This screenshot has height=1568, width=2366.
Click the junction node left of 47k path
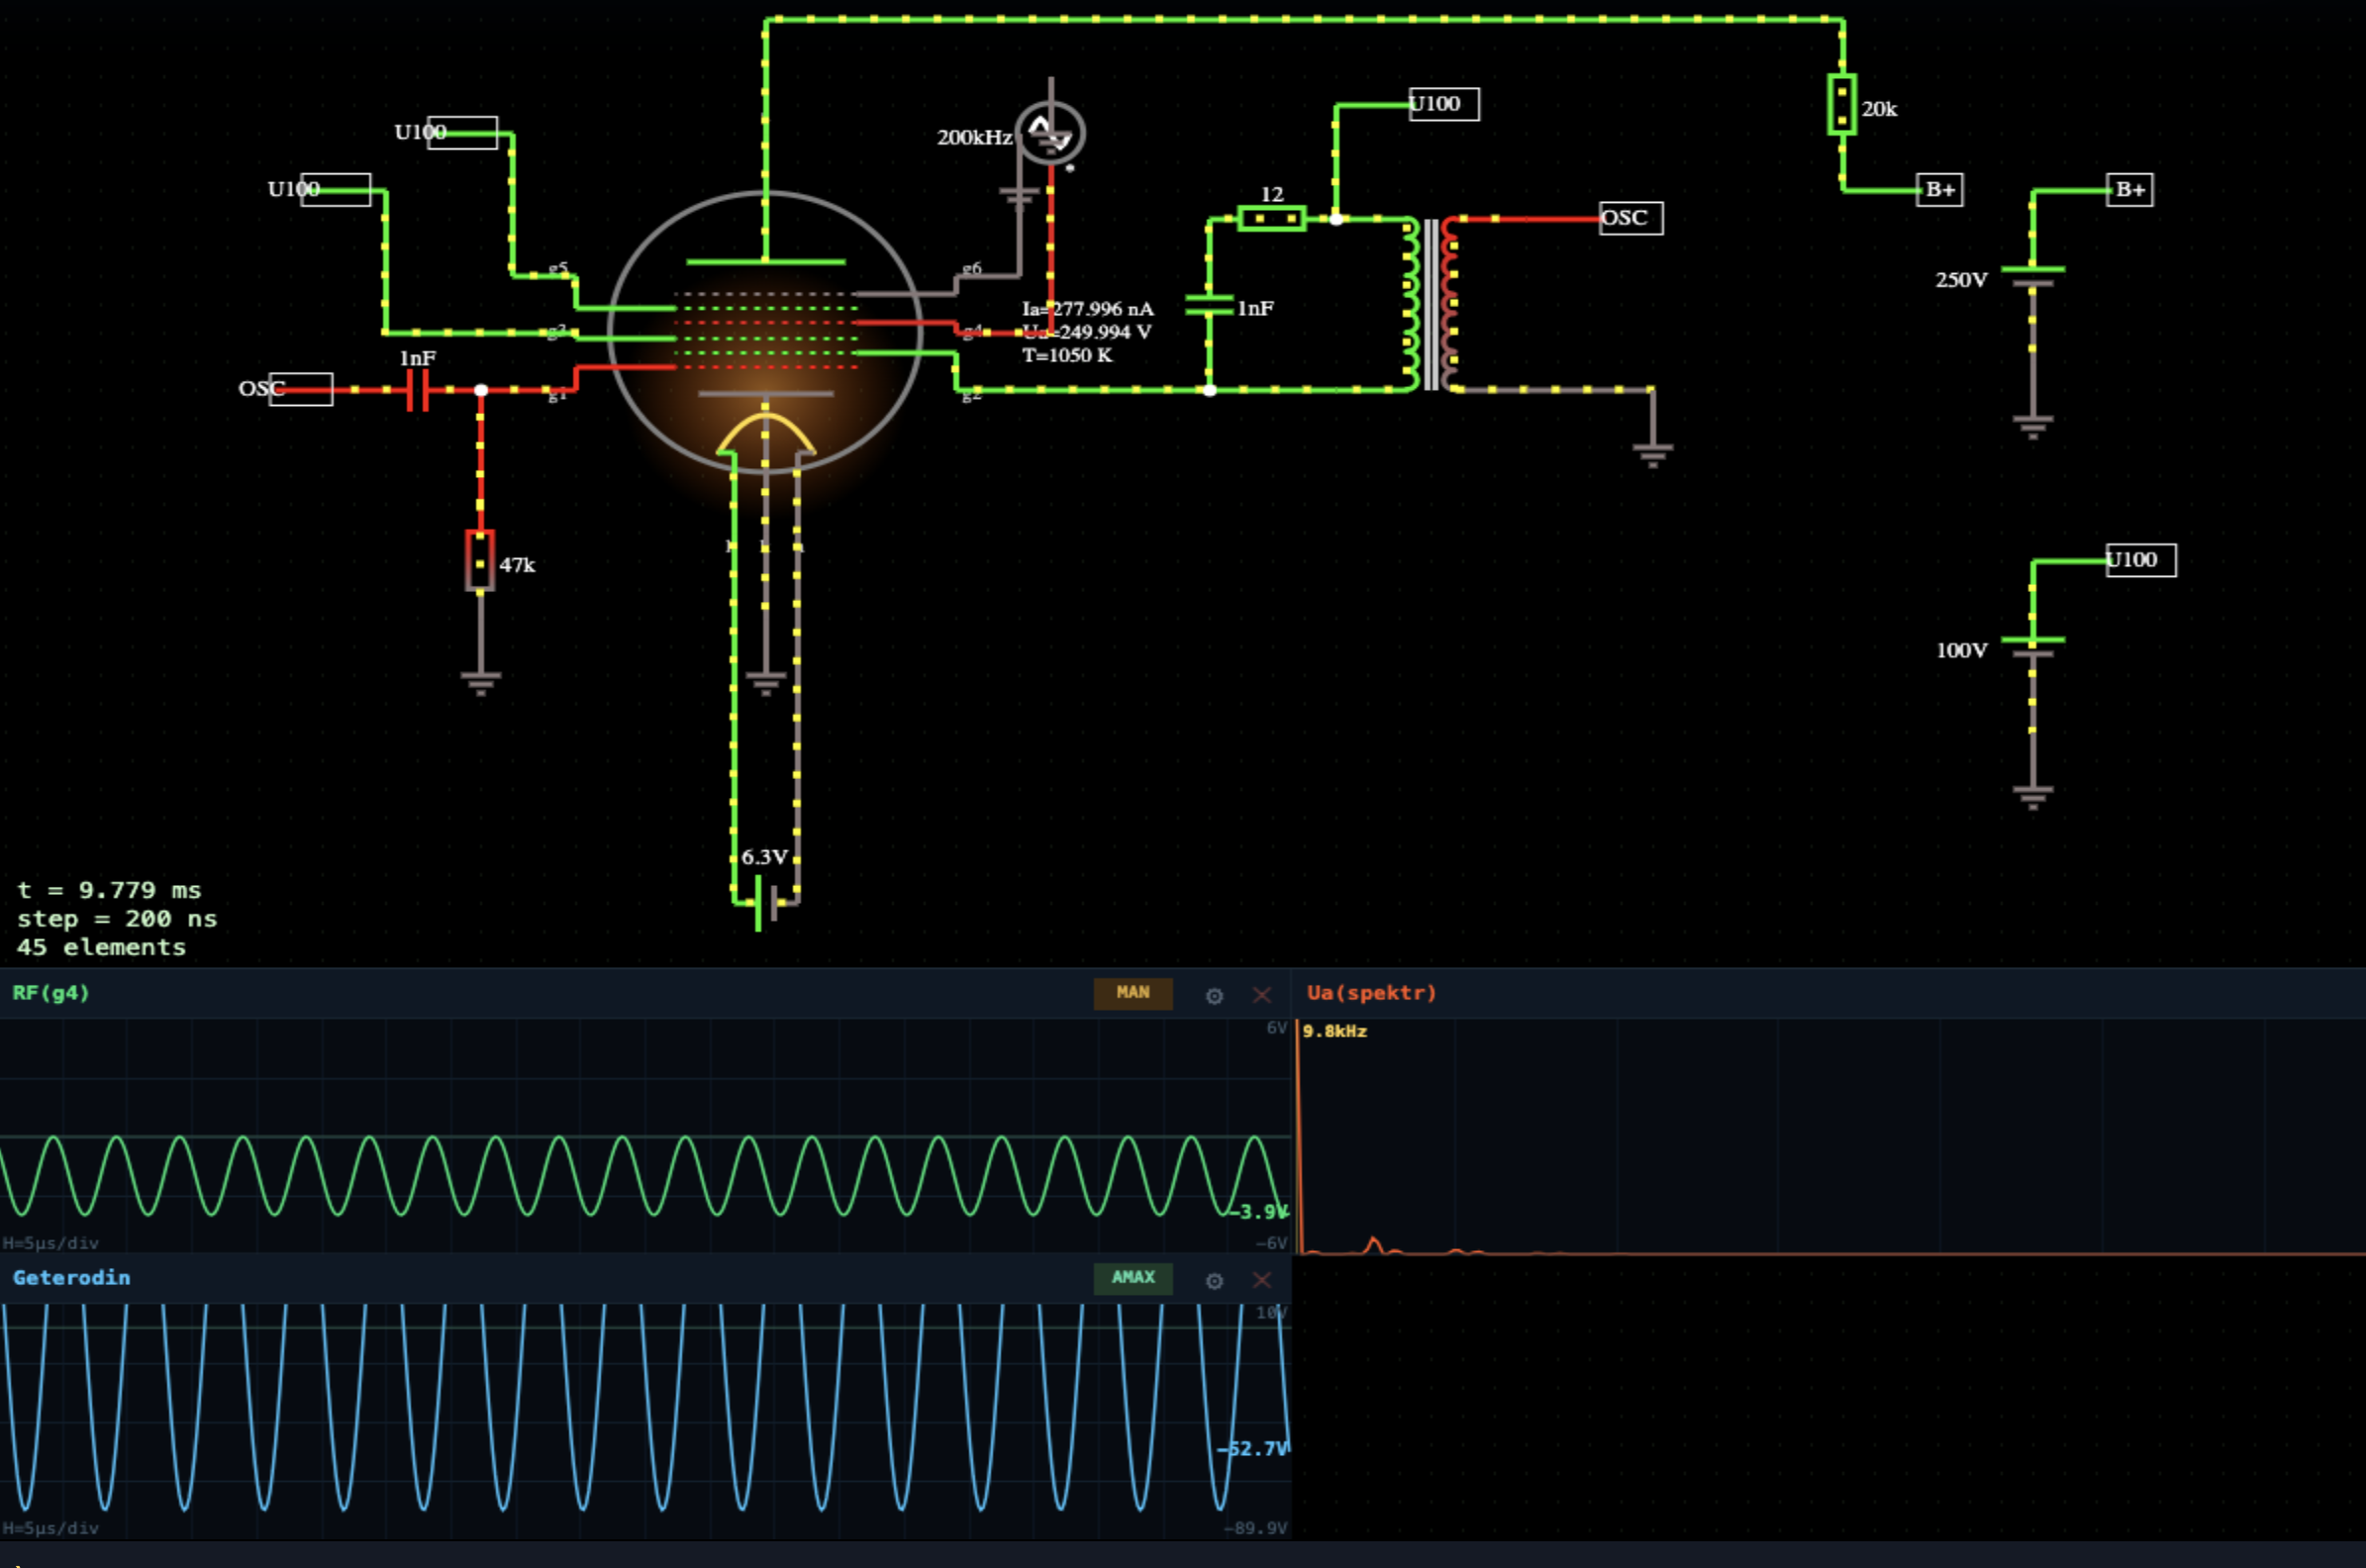pyautogui.click(x=481, y=390)
